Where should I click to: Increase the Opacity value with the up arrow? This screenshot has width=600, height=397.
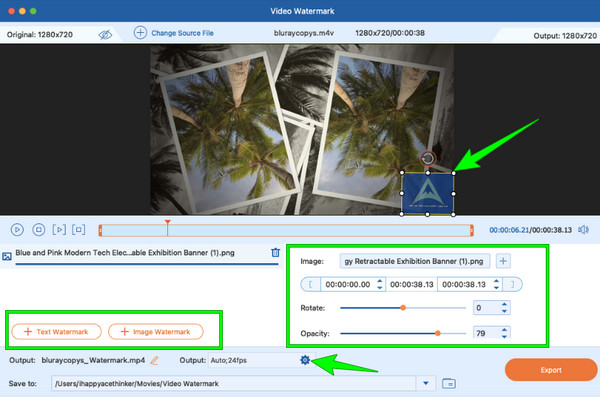pyautogui.click(x=504, y=330)
